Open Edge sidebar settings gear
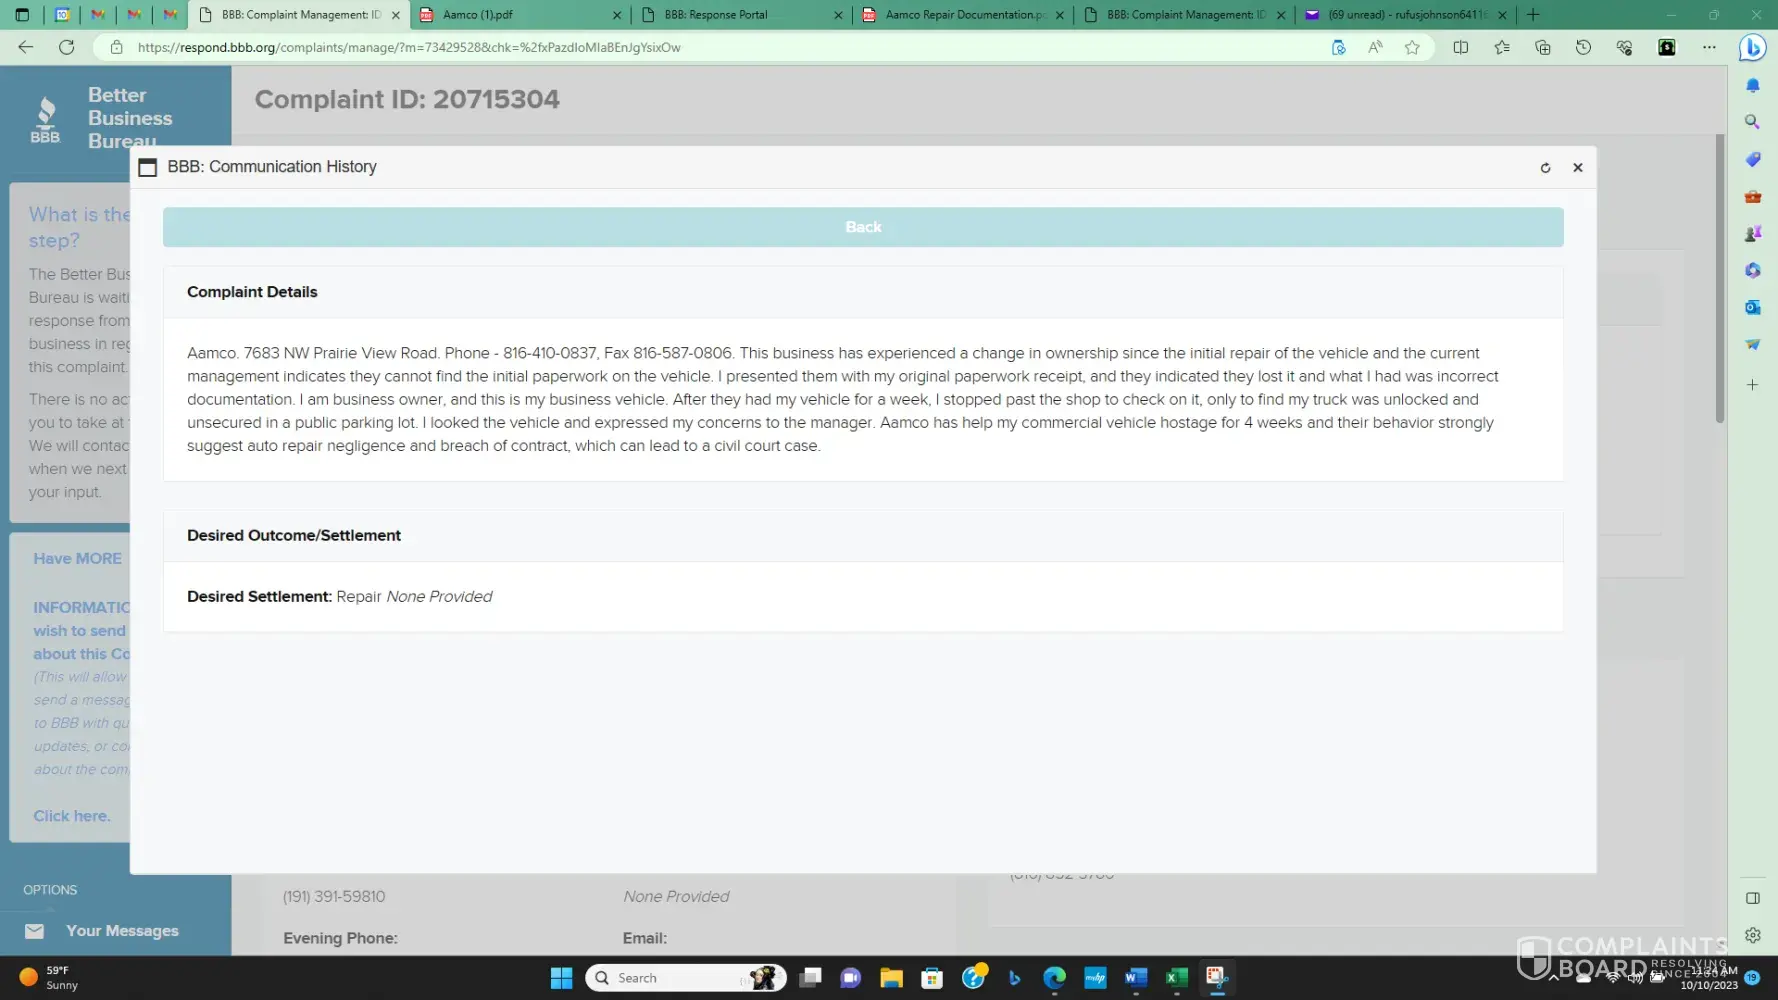Image resolution: width=1778 pixels, height=1000 pixels. click(1753, 936)
